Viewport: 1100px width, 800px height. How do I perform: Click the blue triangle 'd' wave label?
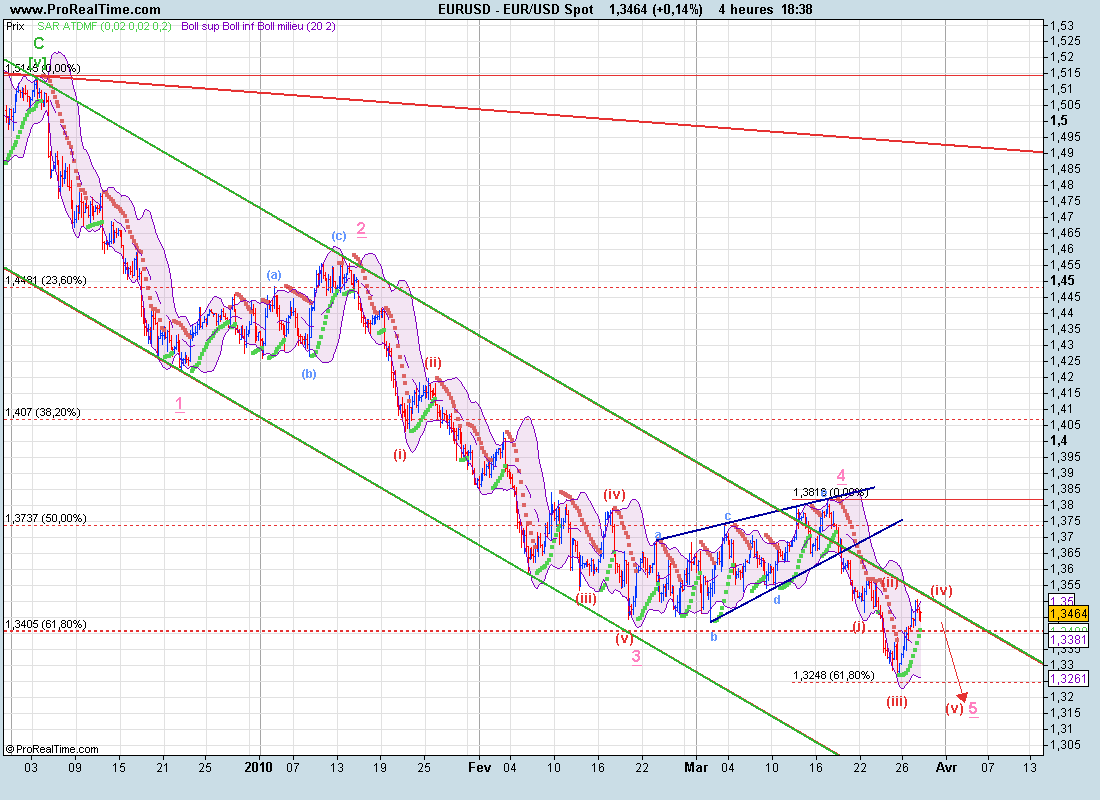(777, 600)
